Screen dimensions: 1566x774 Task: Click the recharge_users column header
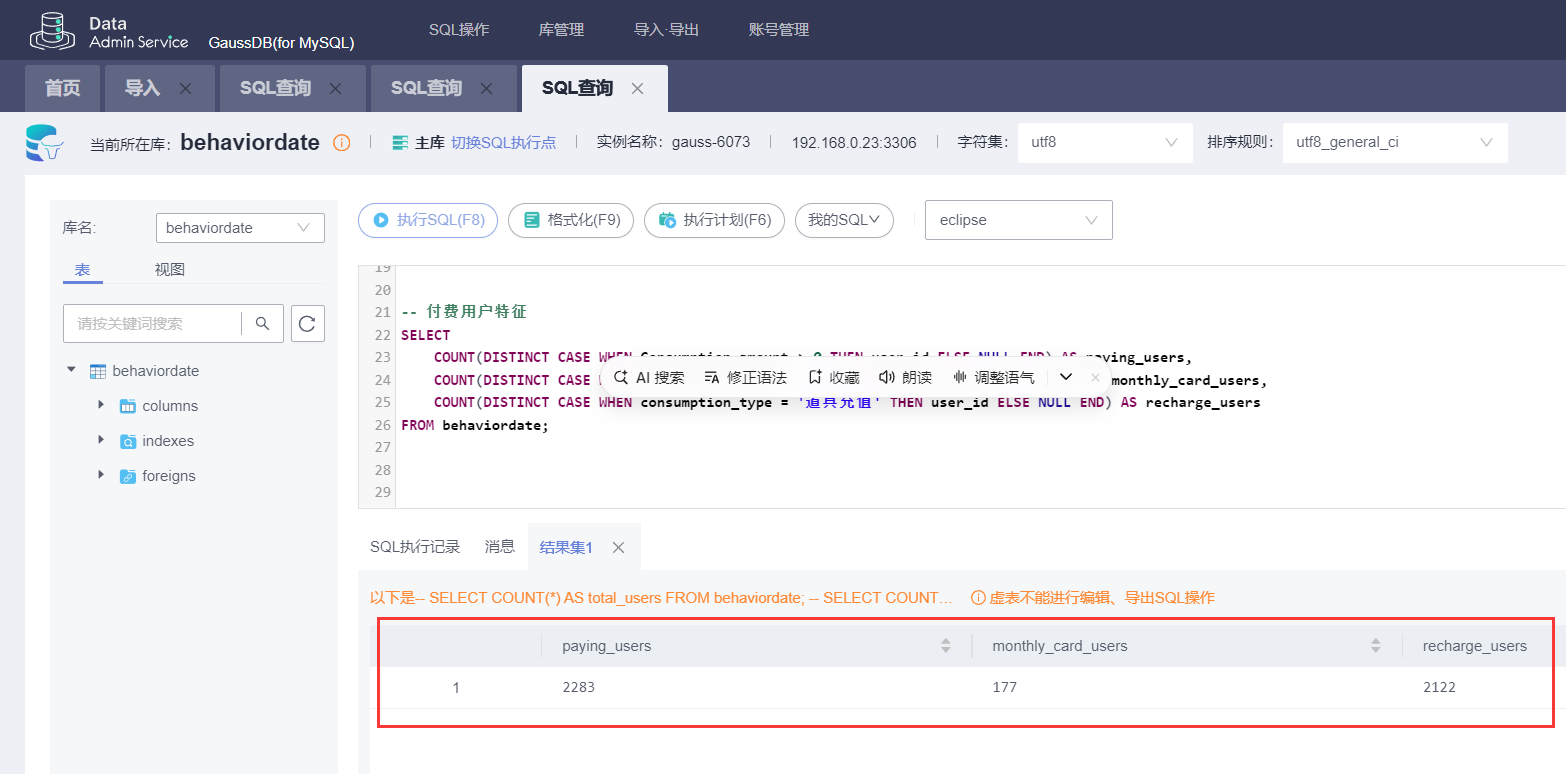click(x=1475, y=646)
